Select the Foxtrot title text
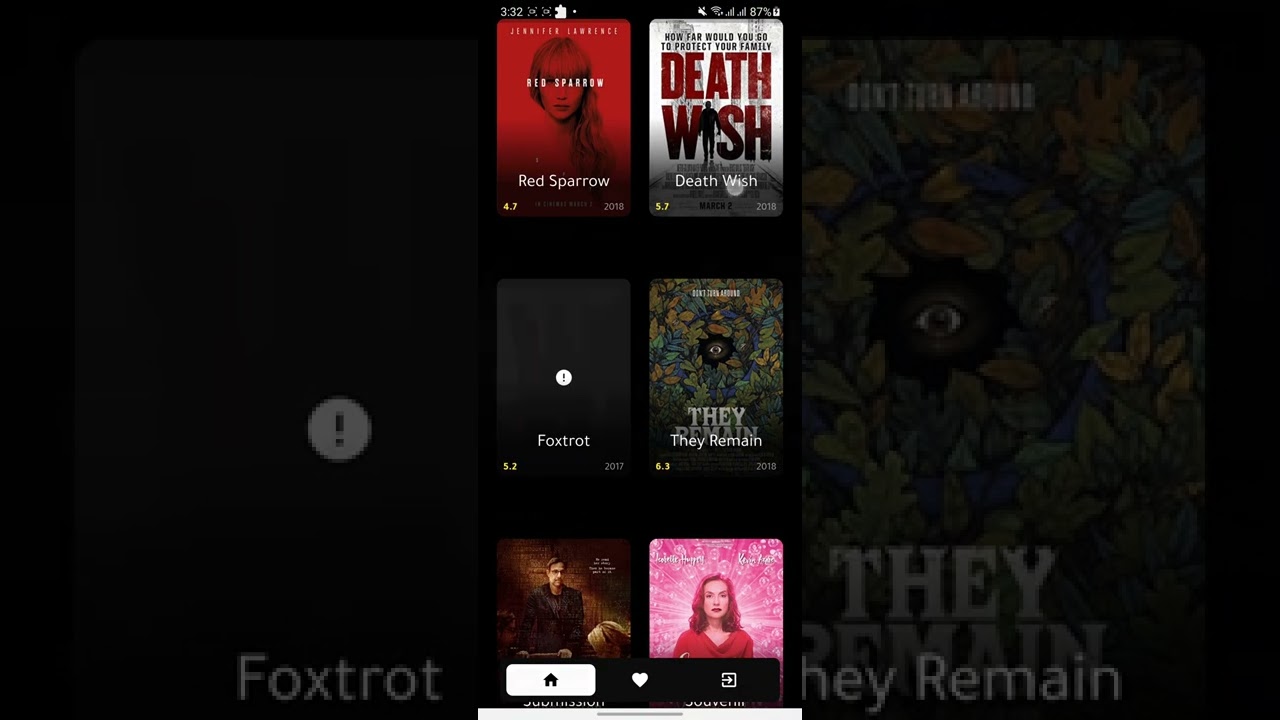The image size is (1280, 720). click(564, 441)
